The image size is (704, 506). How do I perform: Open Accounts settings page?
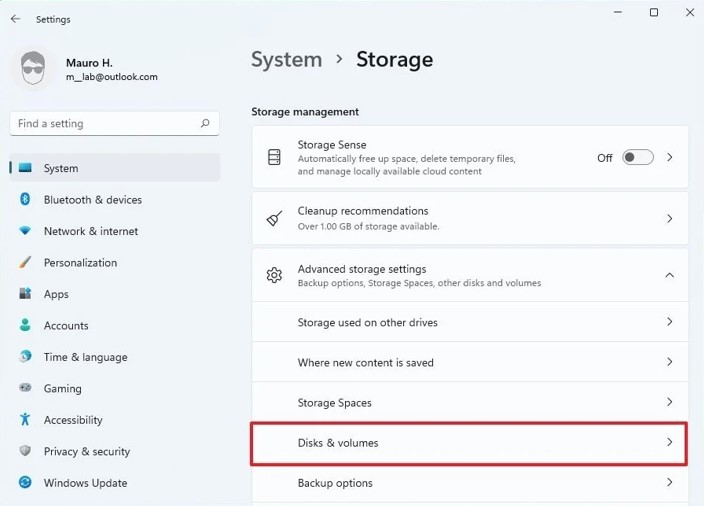coord(114,325)
